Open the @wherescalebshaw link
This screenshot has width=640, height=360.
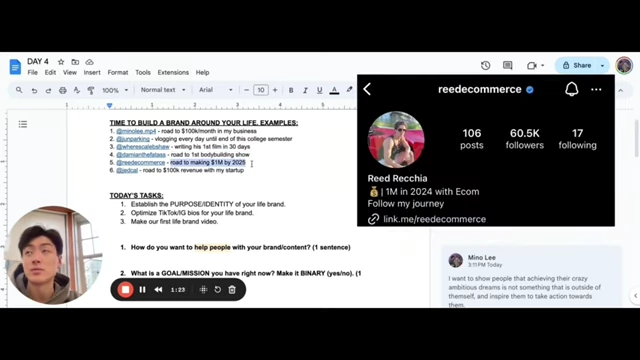143,147
